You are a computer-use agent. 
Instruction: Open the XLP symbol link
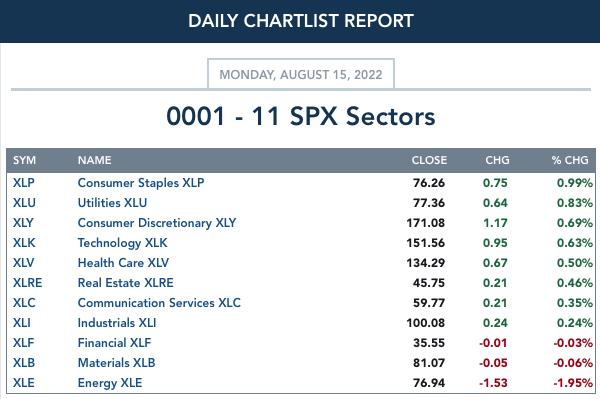point(24,183)
